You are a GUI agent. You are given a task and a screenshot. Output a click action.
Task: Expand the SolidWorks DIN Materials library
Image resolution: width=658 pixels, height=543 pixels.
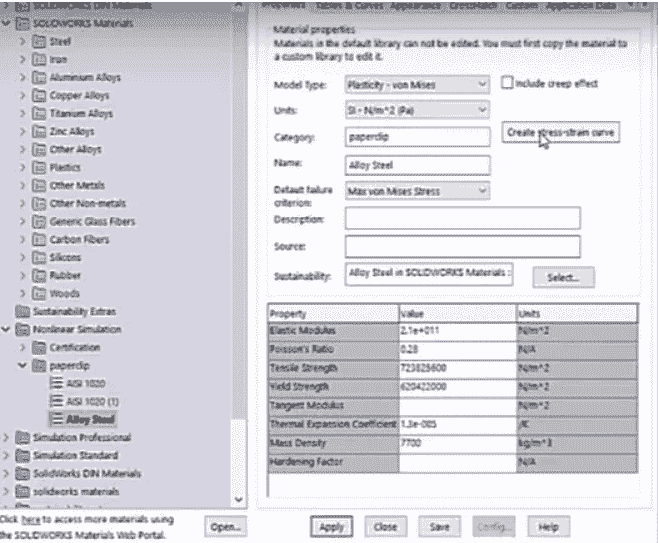point(6,473)
